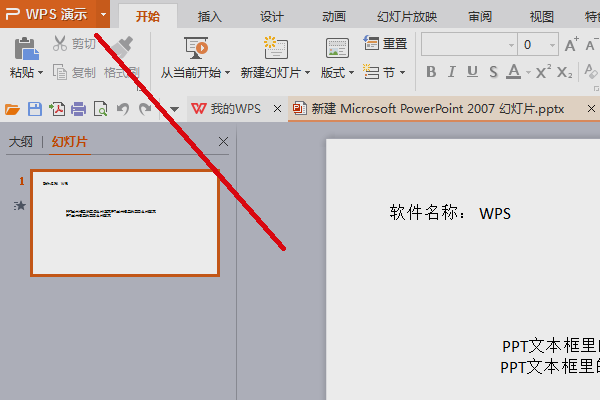Screen dimensions: 600x400
Task: Expand the 'From current start' dropdown arrow
Action: click(227, 72)
